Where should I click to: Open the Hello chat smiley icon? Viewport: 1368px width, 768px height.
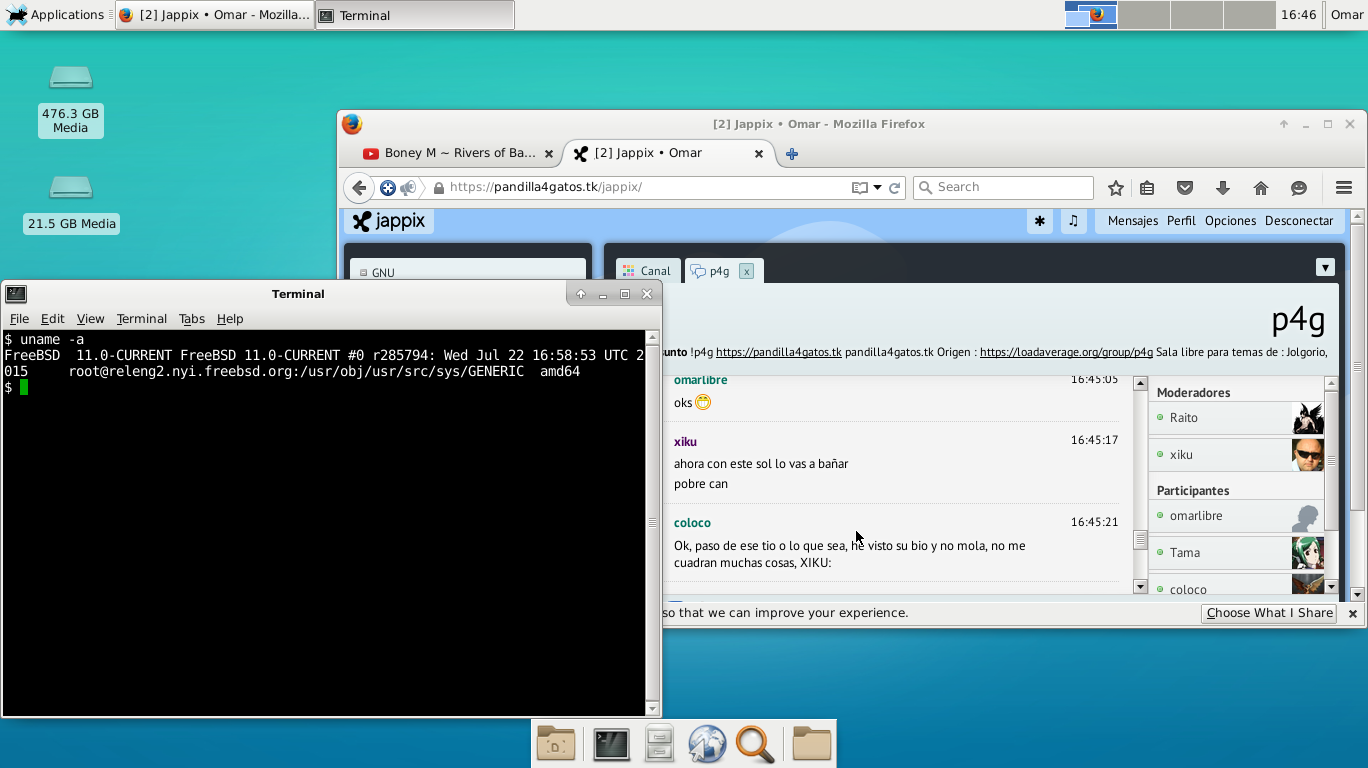tap(1299, 188)
